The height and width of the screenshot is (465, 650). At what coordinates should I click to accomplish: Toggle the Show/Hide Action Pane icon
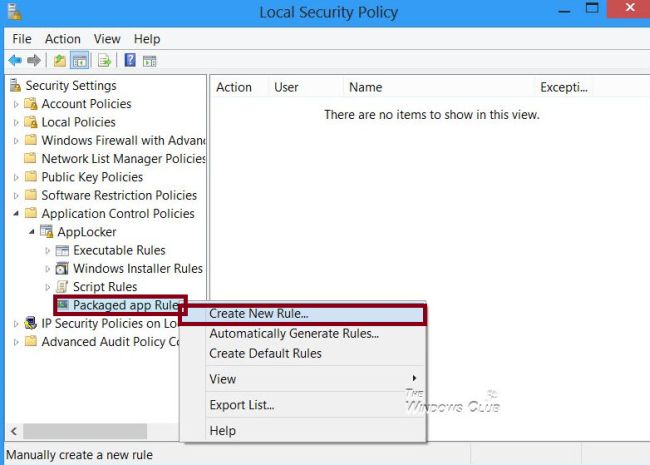(150, 61)
